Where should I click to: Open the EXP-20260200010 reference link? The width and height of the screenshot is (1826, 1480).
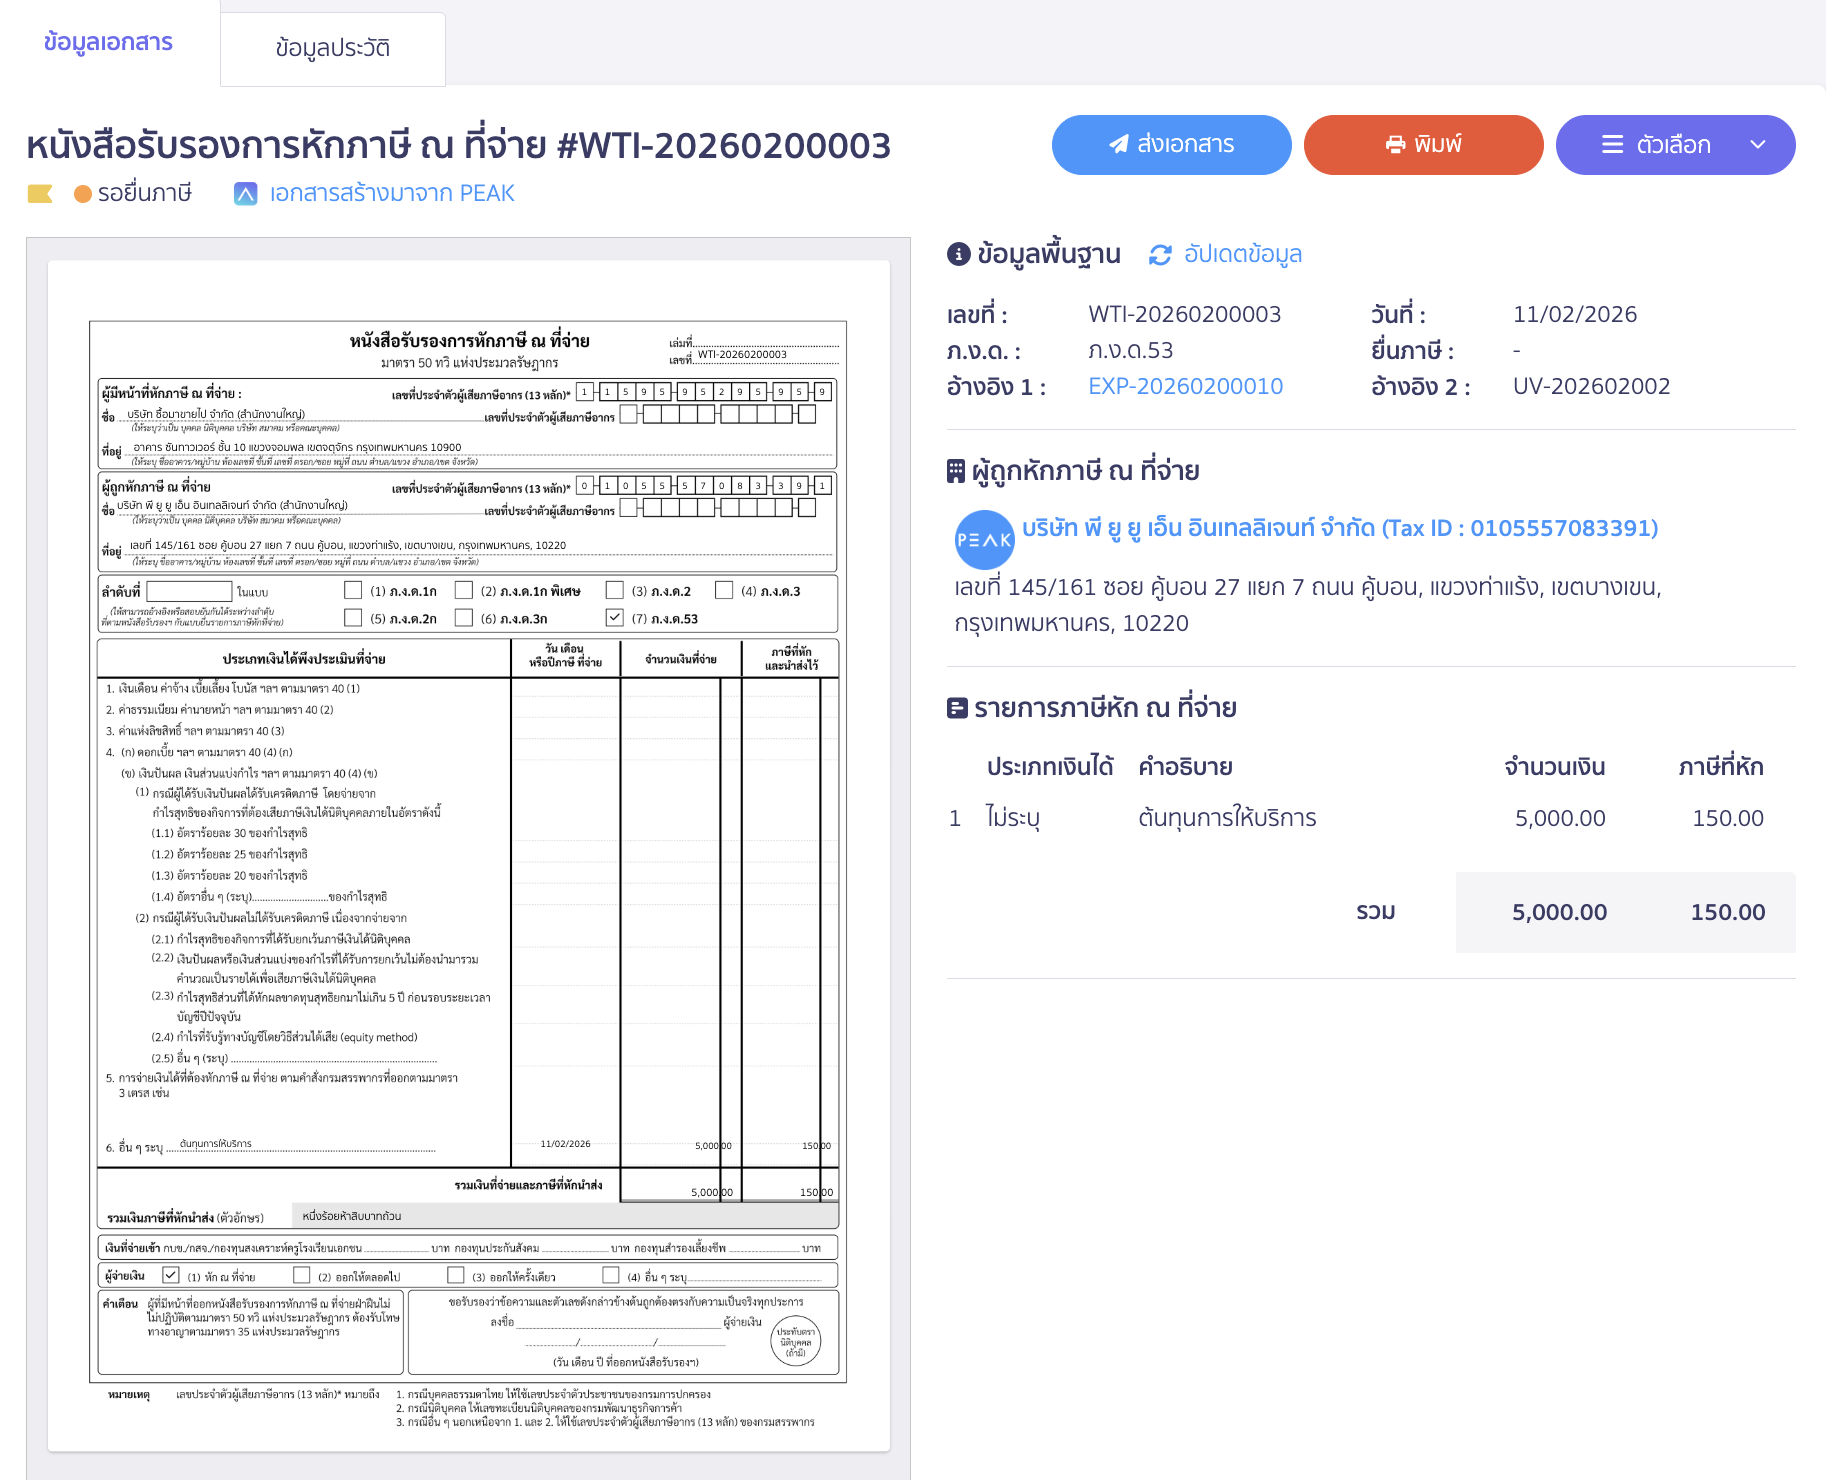point(1185,386)
